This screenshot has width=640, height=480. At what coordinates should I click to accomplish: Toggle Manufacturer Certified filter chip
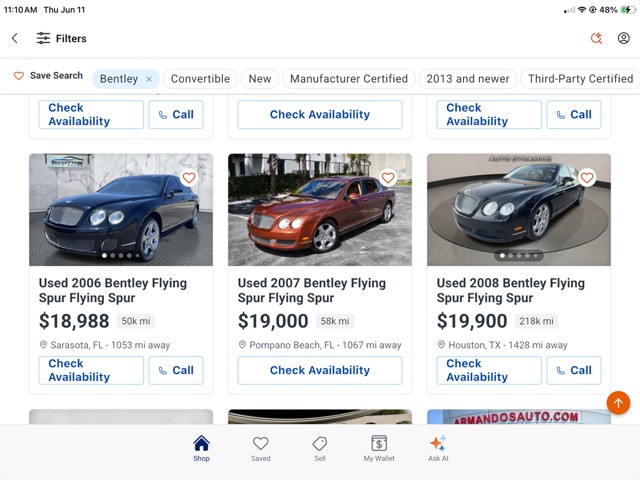click(349, 79)
